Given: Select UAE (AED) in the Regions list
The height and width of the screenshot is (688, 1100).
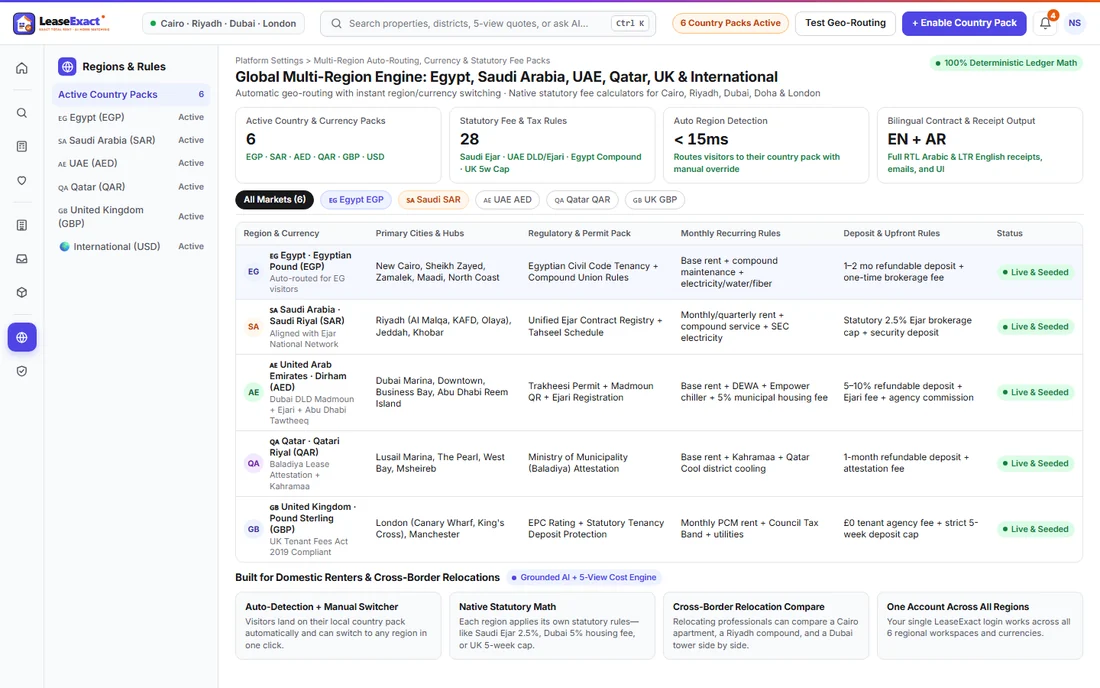Looking at the screenshot, I should [x=131, y=163].
